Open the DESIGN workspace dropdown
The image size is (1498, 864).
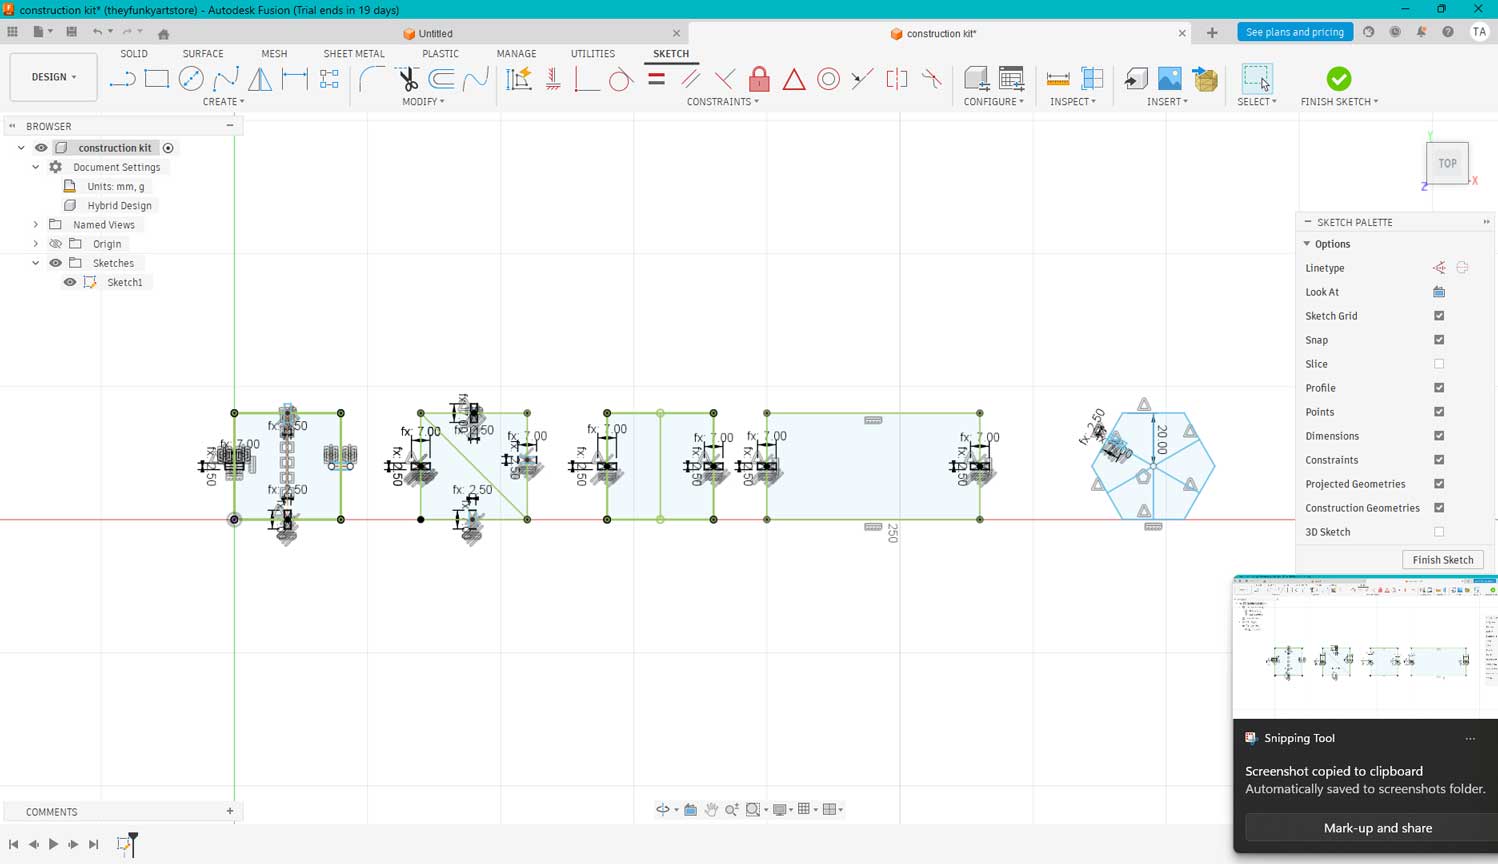tap(54, 77)
